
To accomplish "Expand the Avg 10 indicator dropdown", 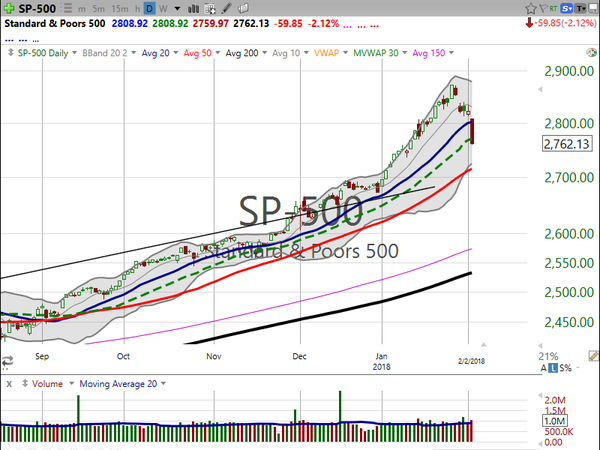I will [306, 52].
